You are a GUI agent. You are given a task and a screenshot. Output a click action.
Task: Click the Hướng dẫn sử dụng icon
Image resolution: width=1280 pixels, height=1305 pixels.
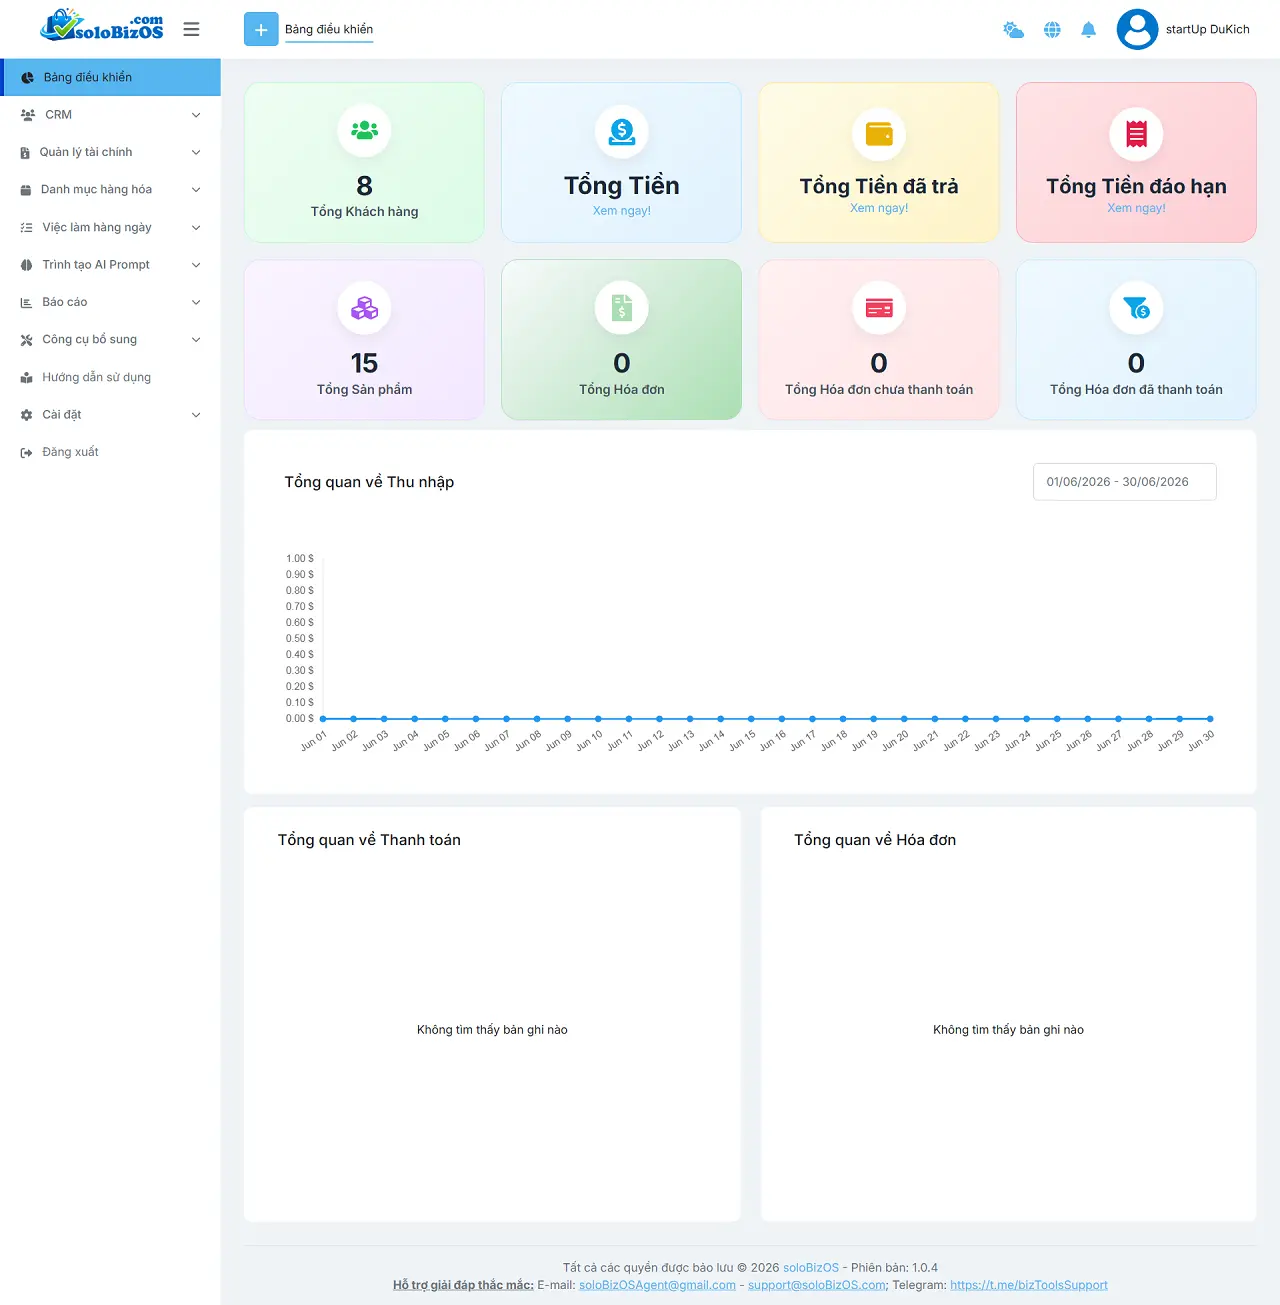tap(27, 377)
